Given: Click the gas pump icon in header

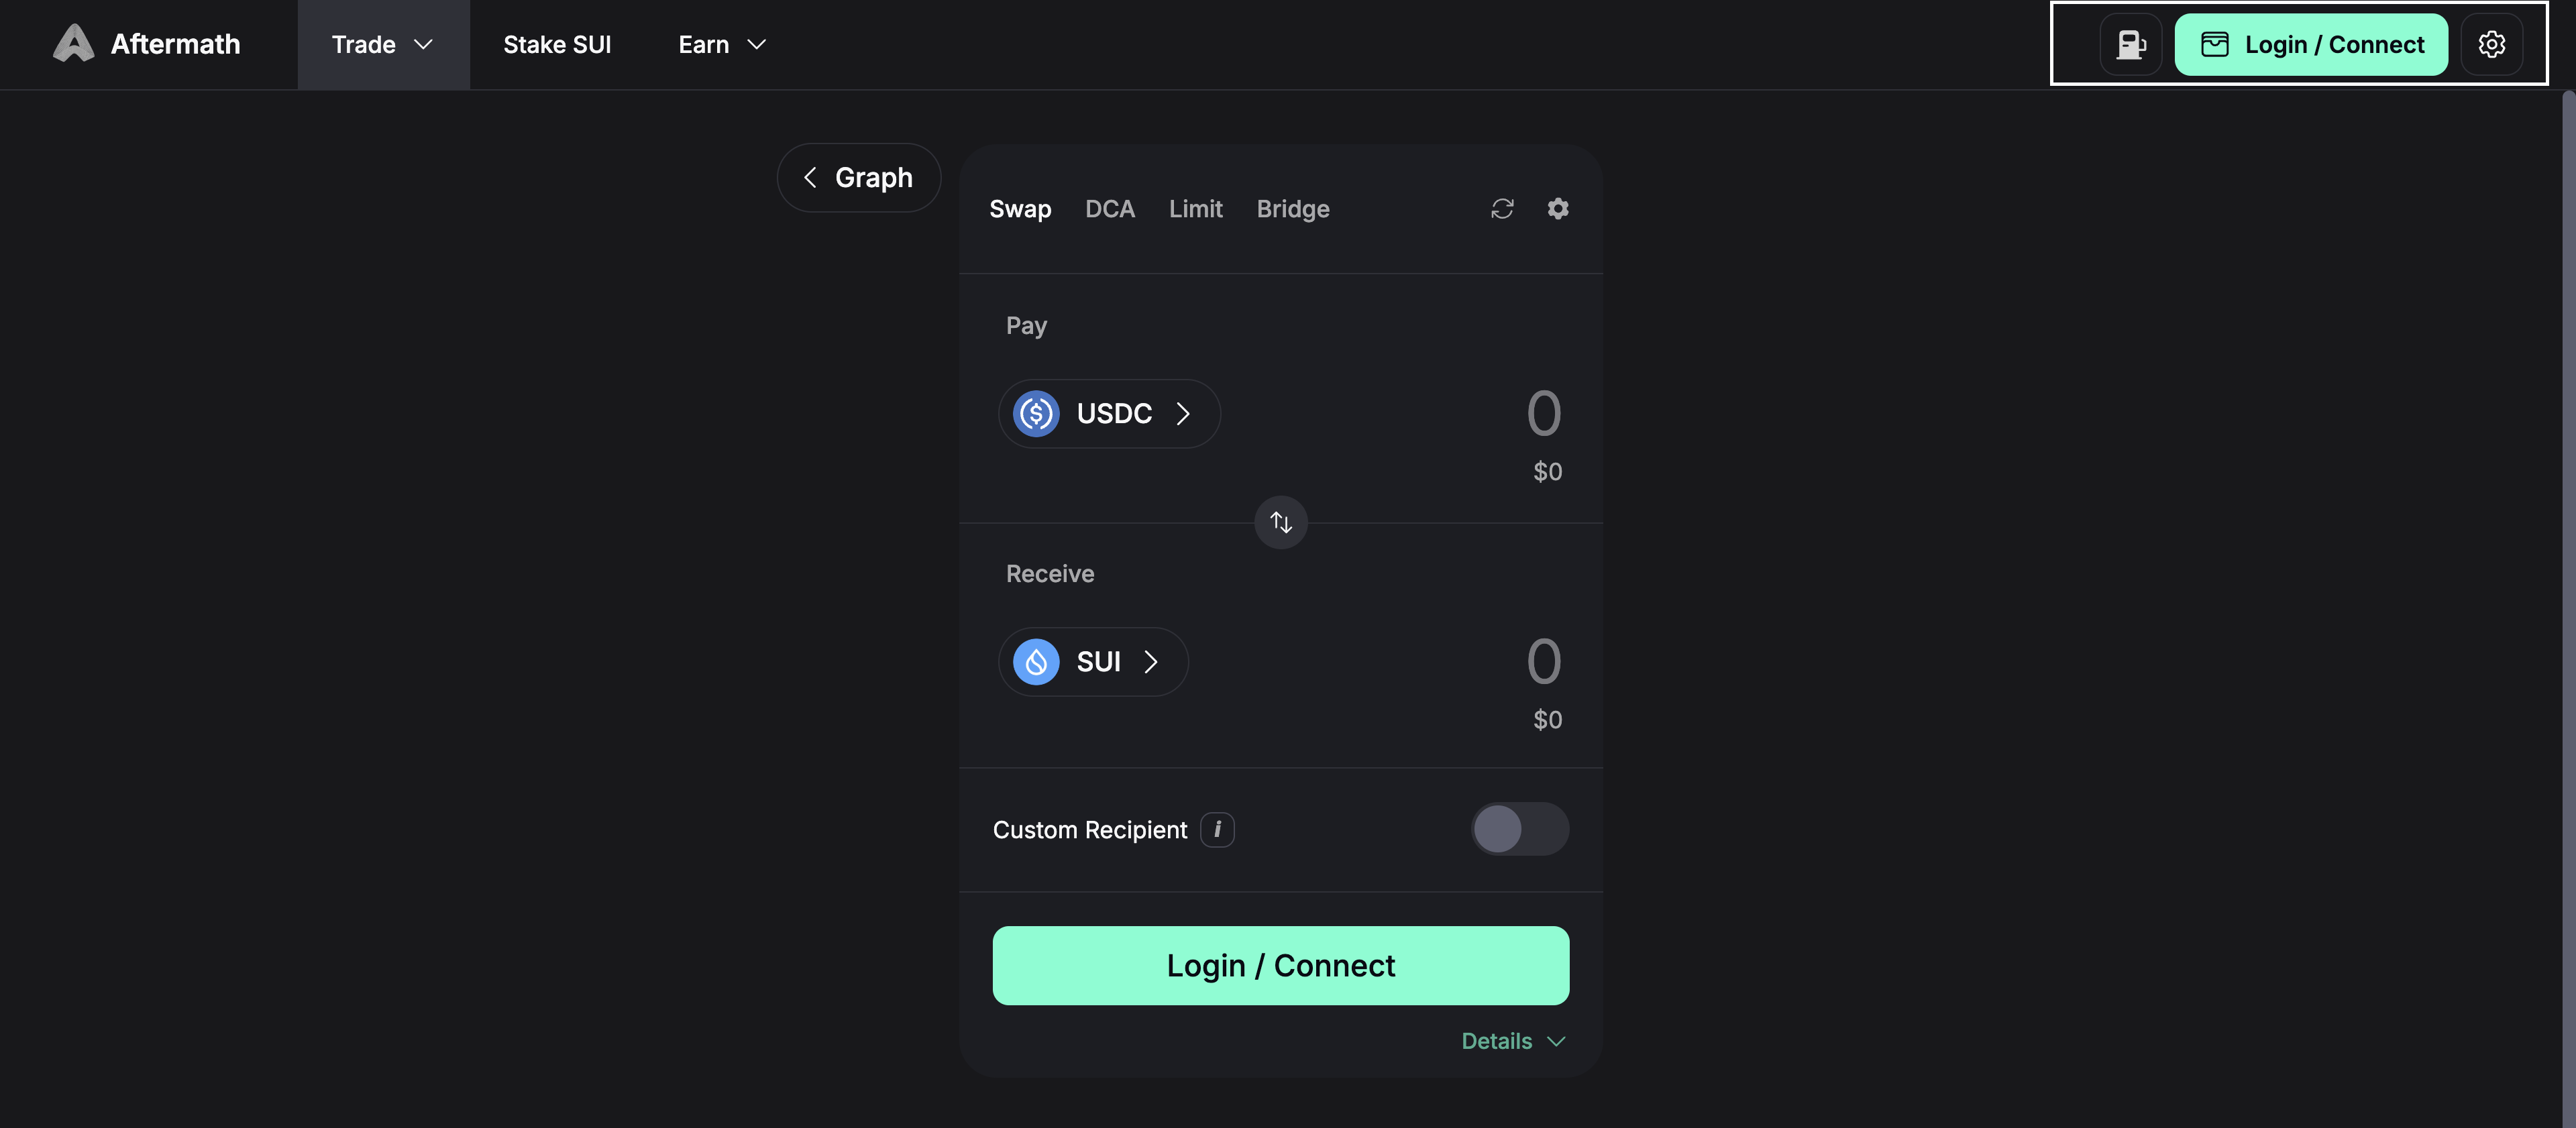Looking at the screenshot, I should point(2131,45).
